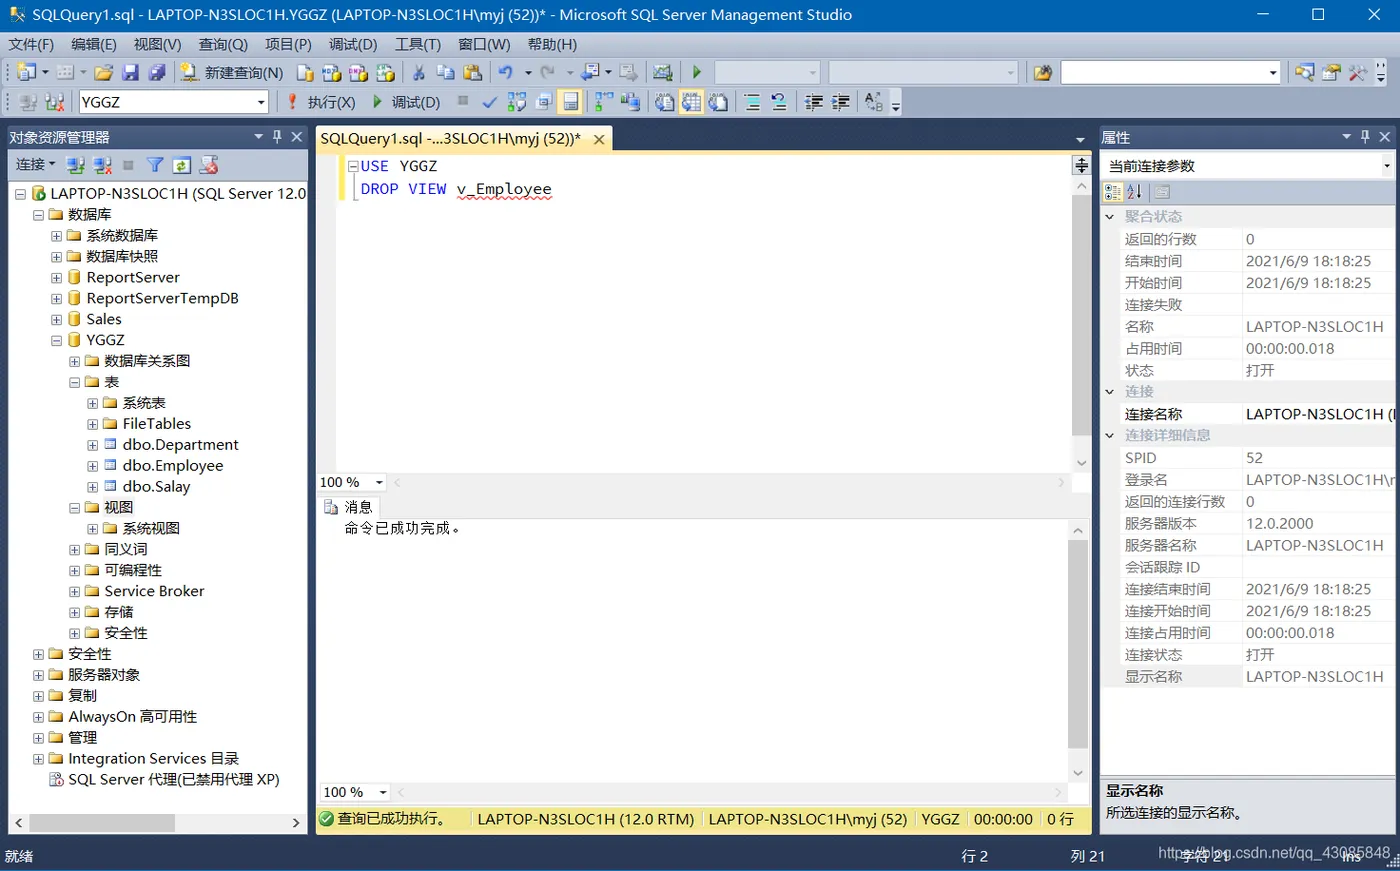Viewport: 1400px width, 871px height.
Task: Click the 执行(X) execute button
Action: pos(321,102)
